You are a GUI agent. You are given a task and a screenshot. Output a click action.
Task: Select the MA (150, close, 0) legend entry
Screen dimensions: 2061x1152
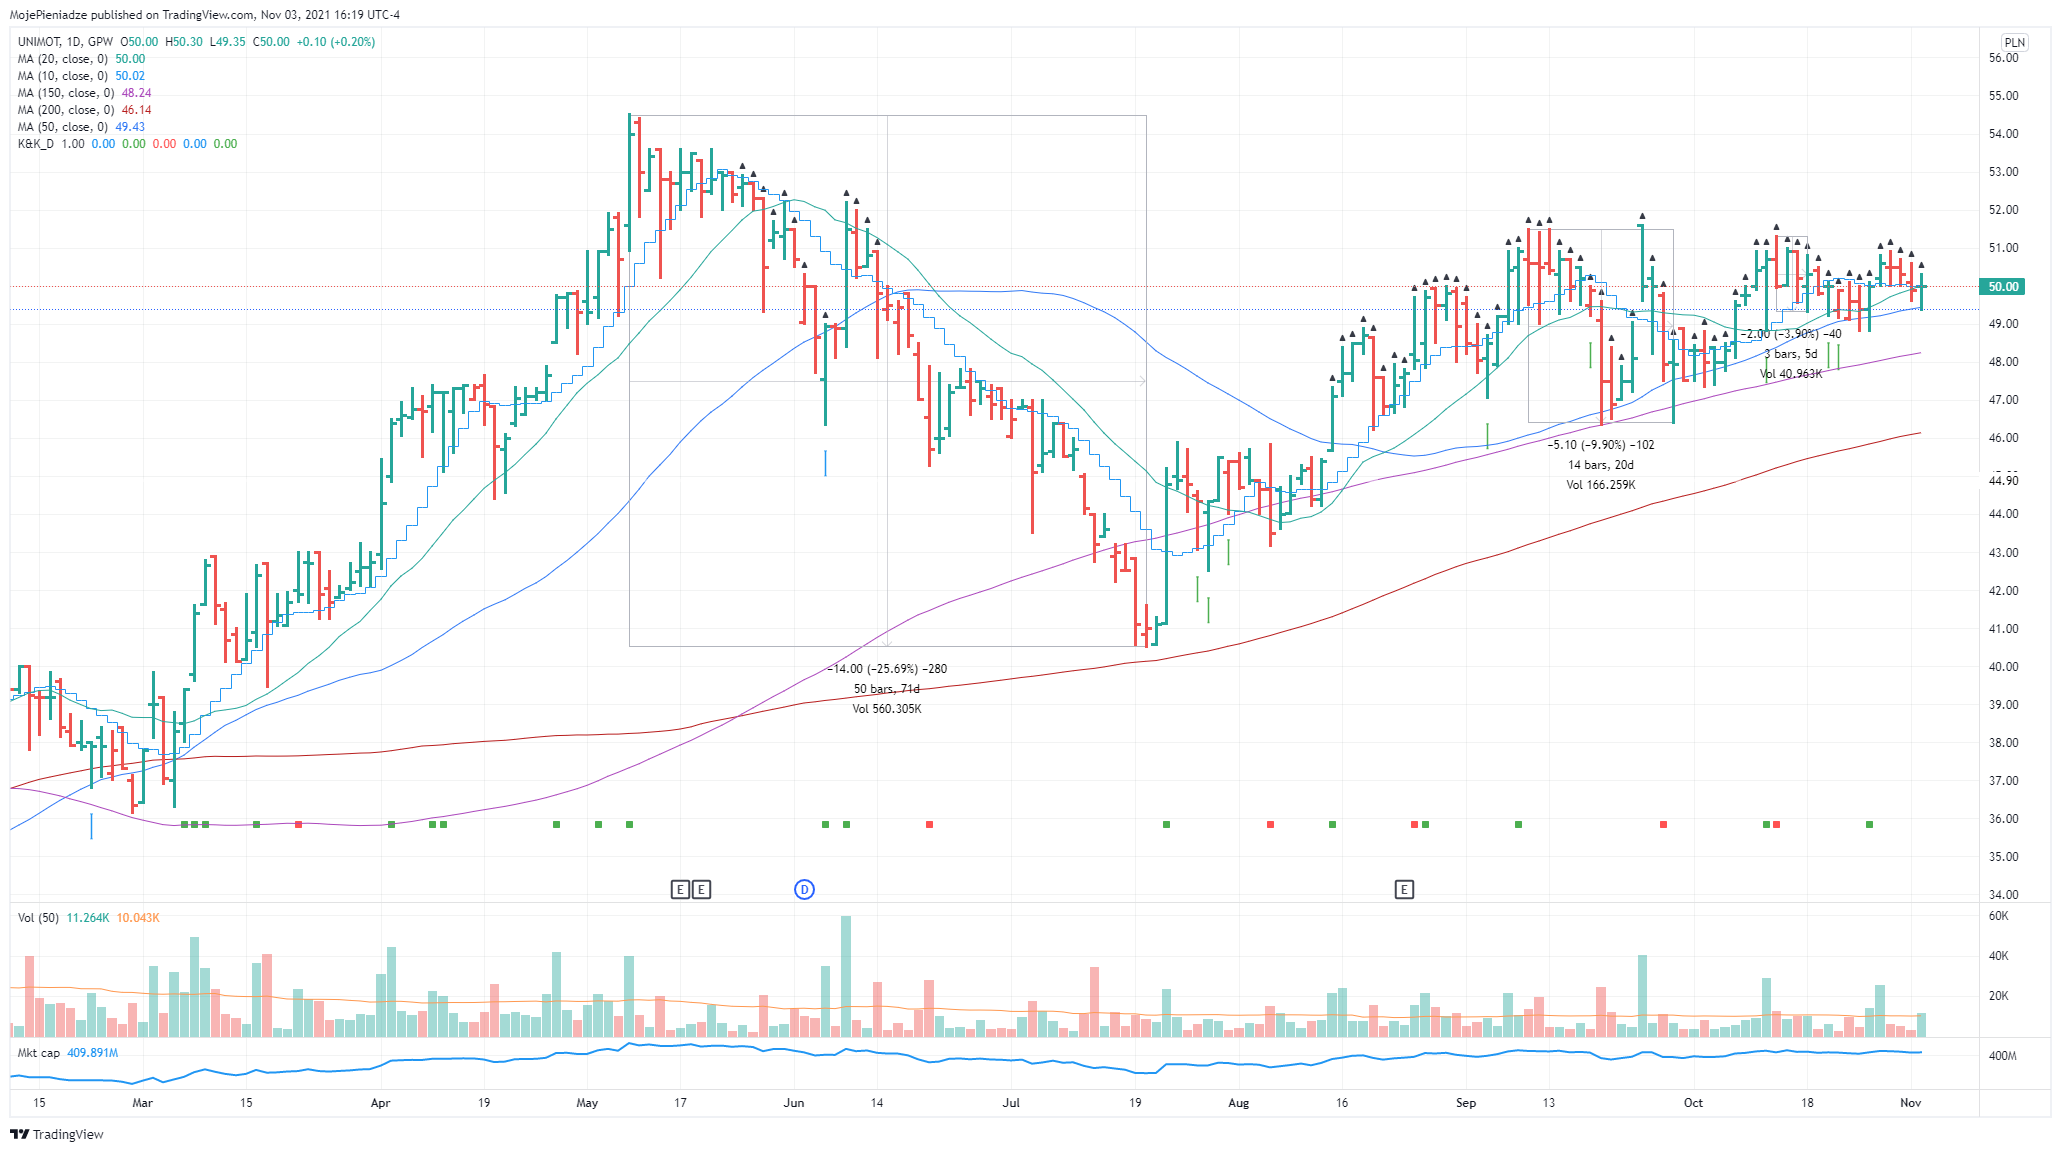(65, 93)
